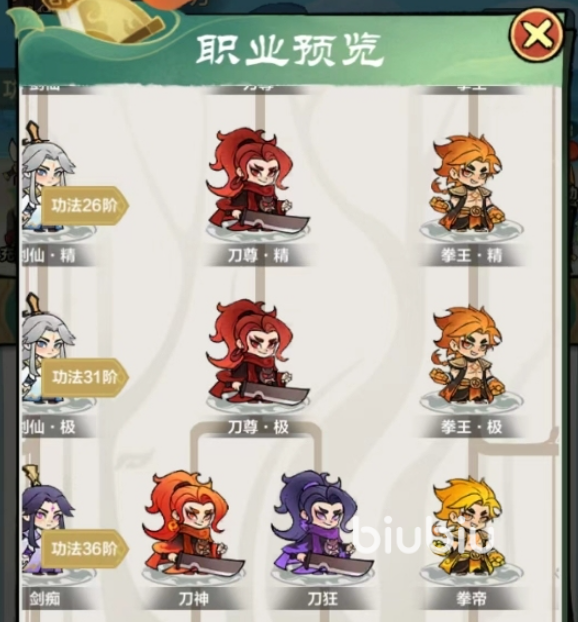Click the 功法26阶 requirement tag
This screenshot has height=622, width=578.
(85, 205)
